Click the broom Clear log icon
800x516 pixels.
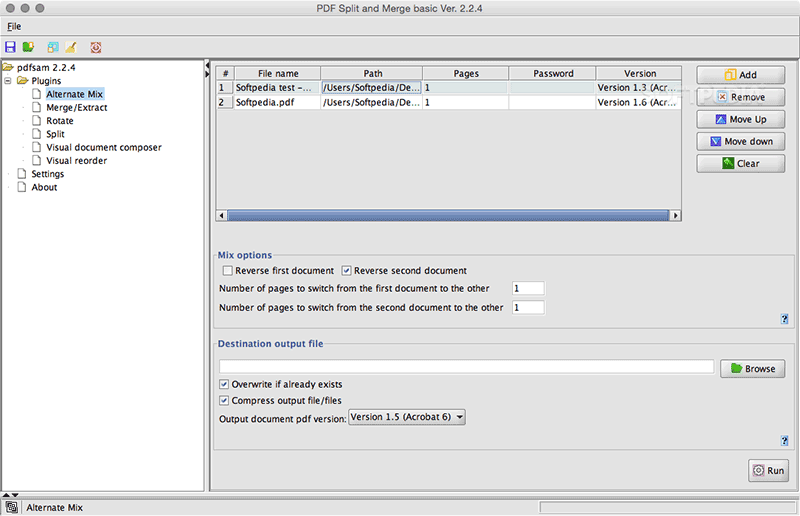pyautogui.click(x=70, y=47)
